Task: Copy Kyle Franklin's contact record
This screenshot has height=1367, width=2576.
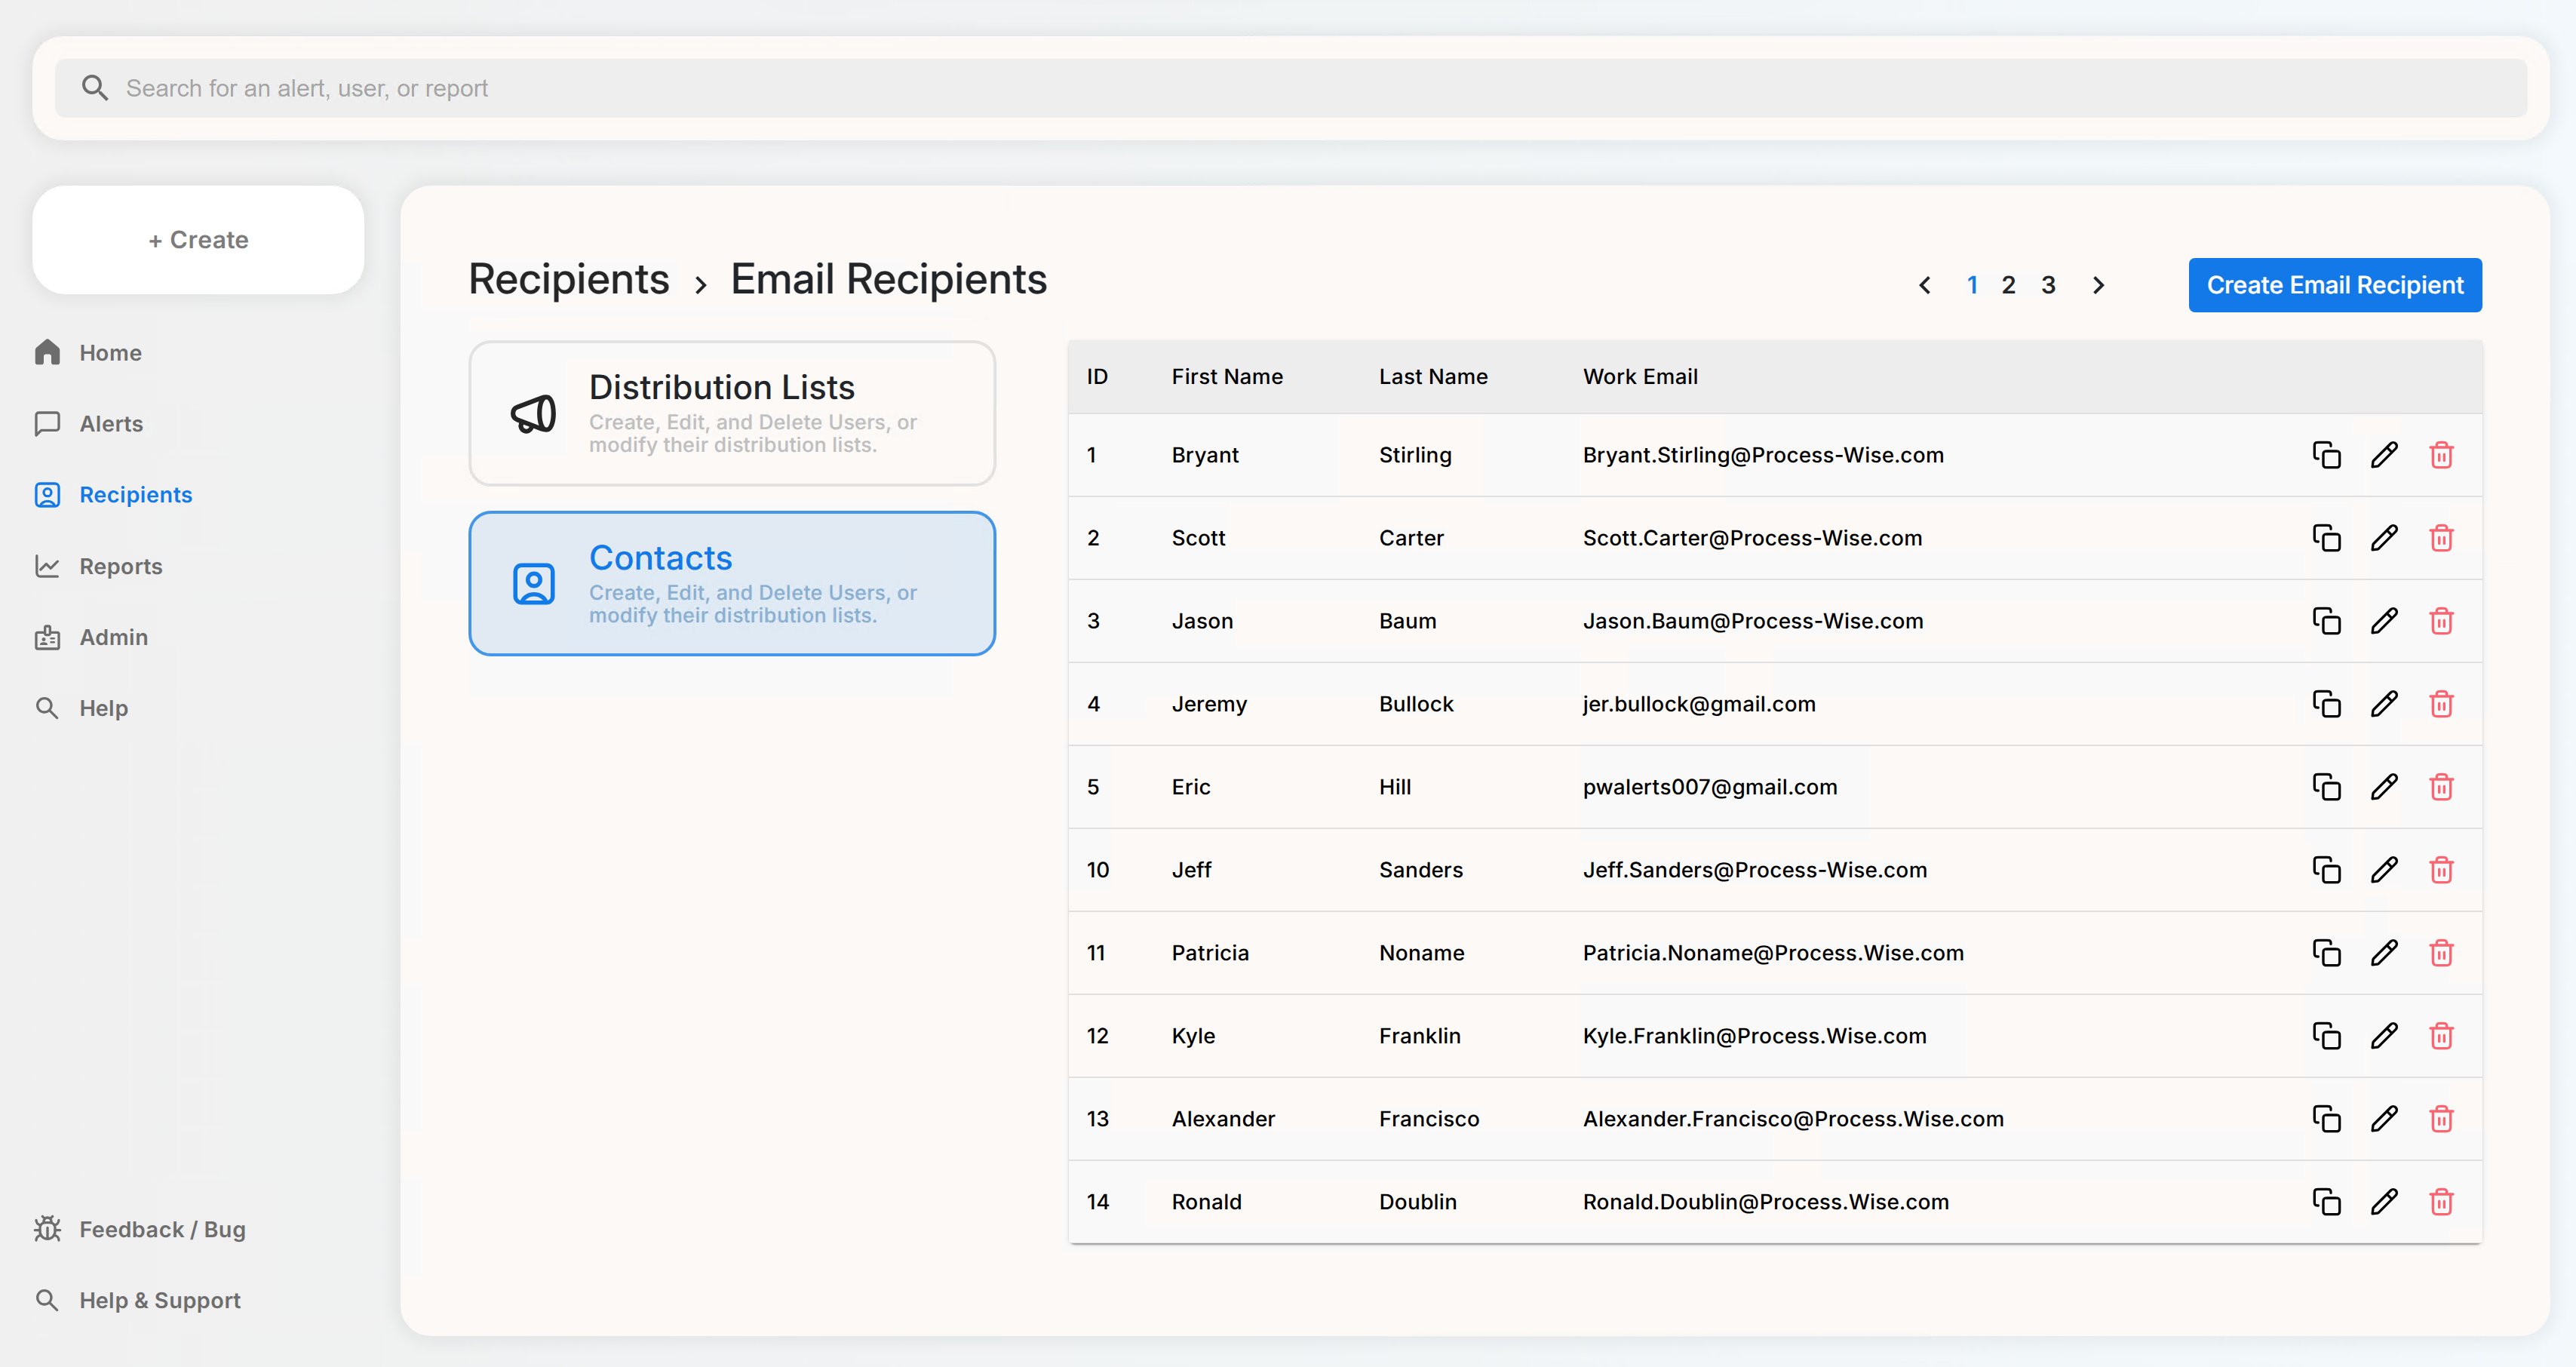Action: click(x=2327, y=1036)
